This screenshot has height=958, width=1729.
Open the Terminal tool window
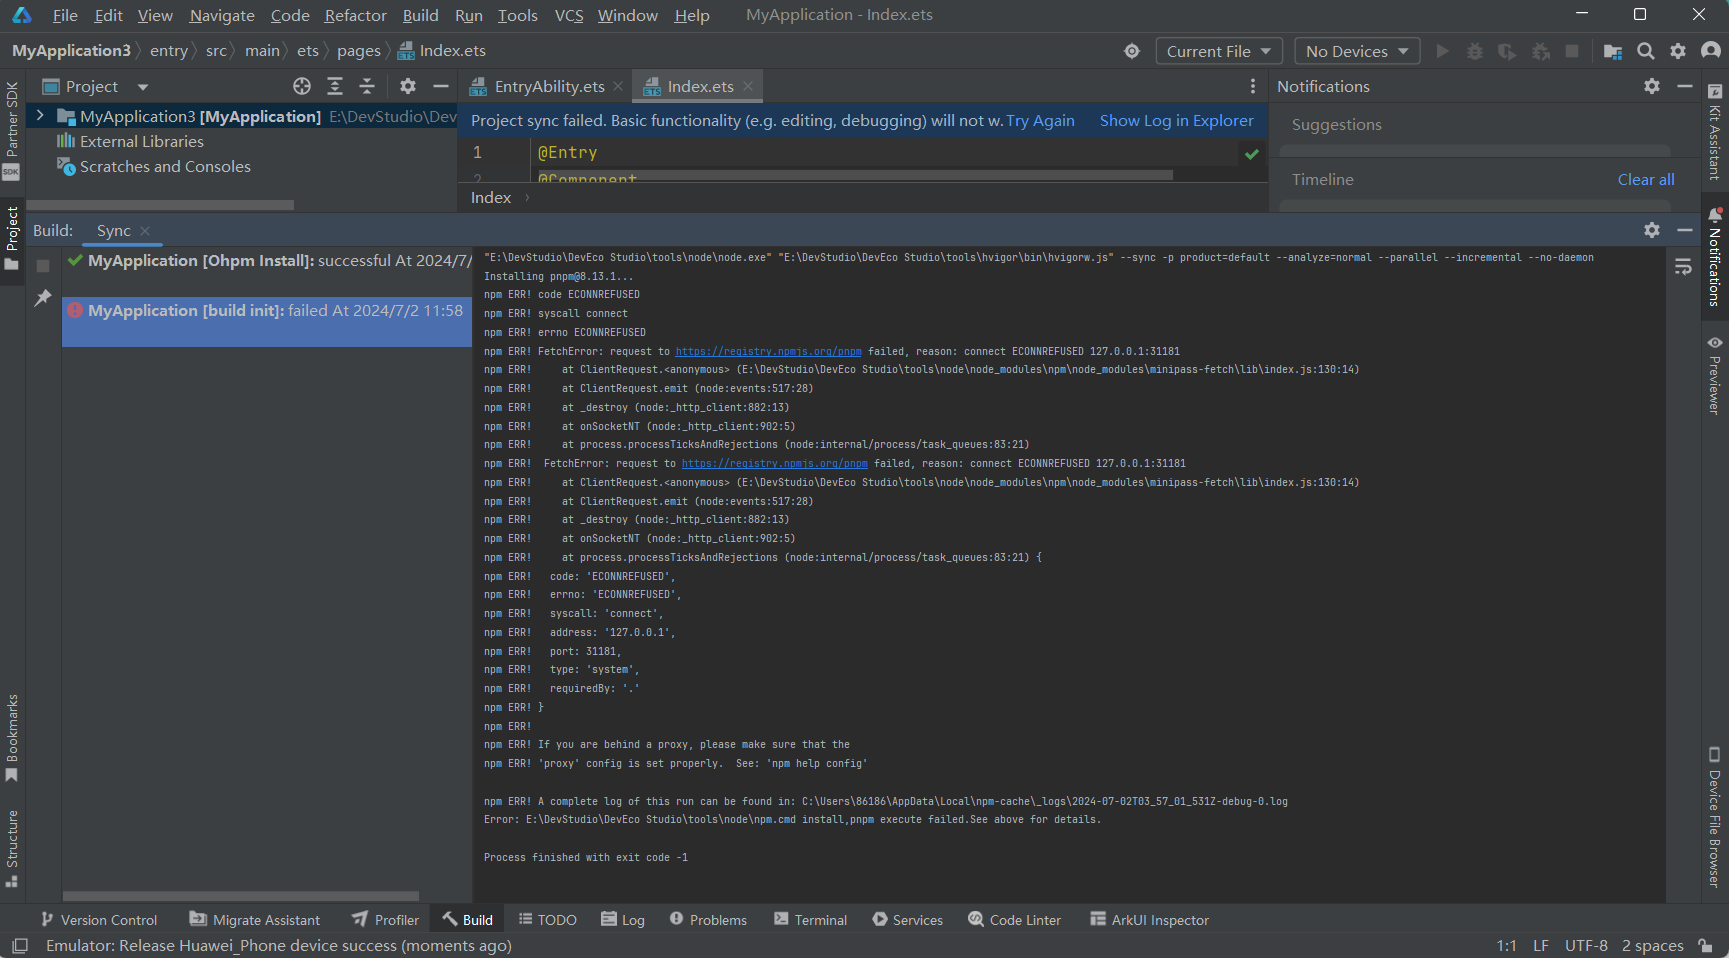coord(810,920)
